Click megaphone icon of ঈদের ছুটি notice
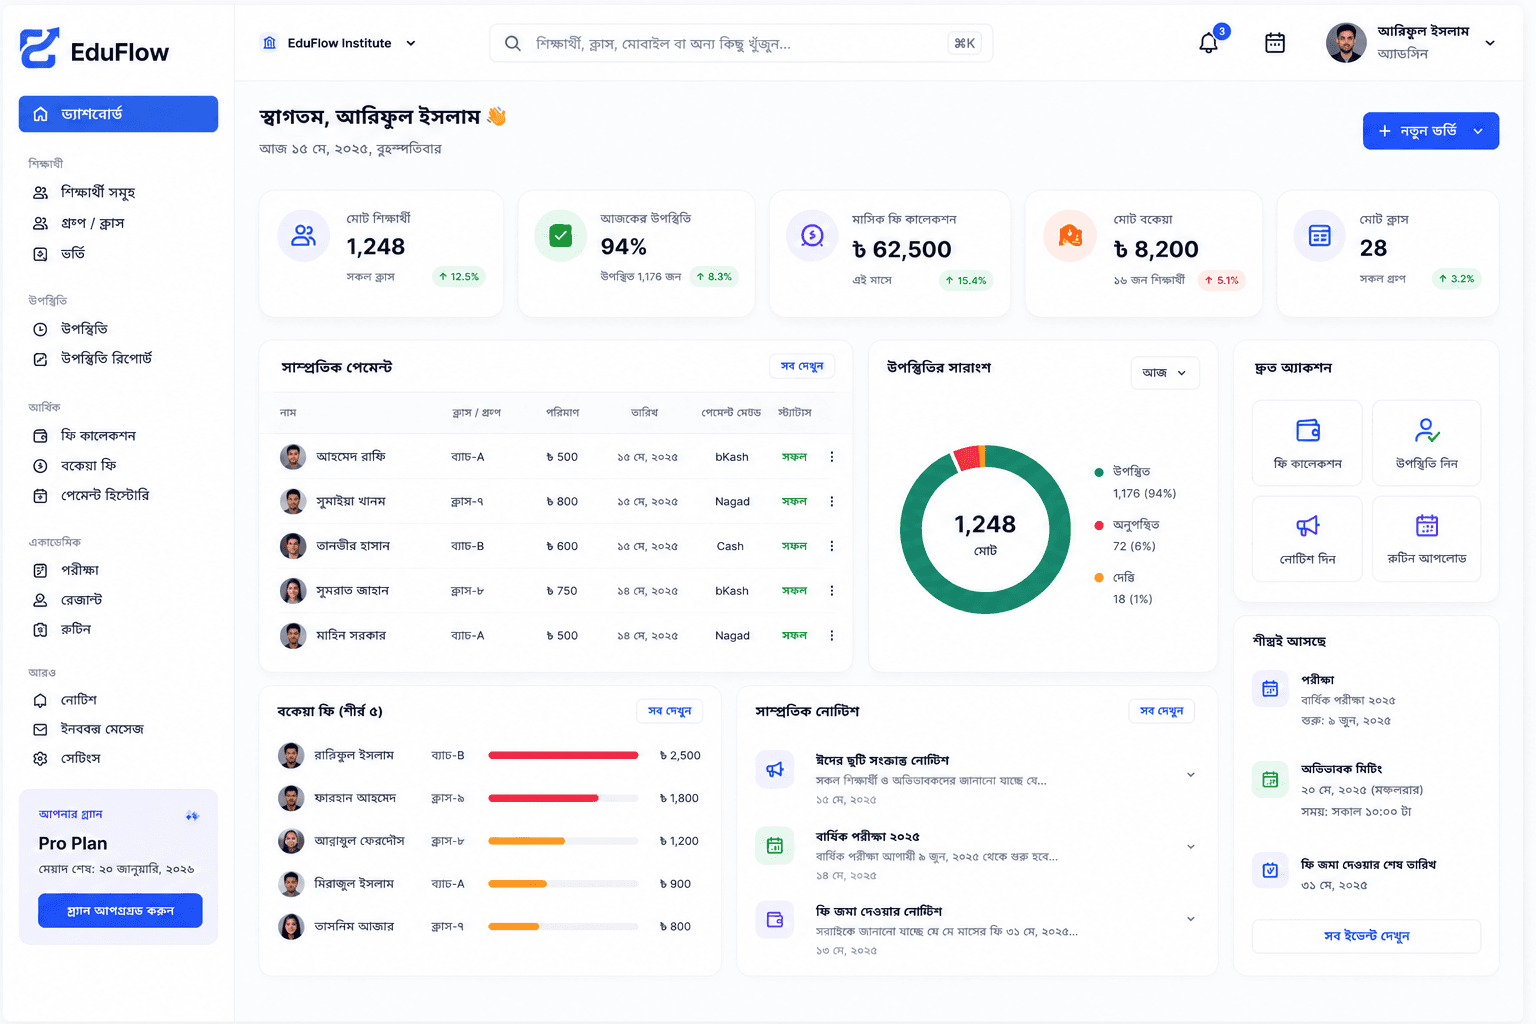Screen dimensions: 1536x1024 (775, 769)
